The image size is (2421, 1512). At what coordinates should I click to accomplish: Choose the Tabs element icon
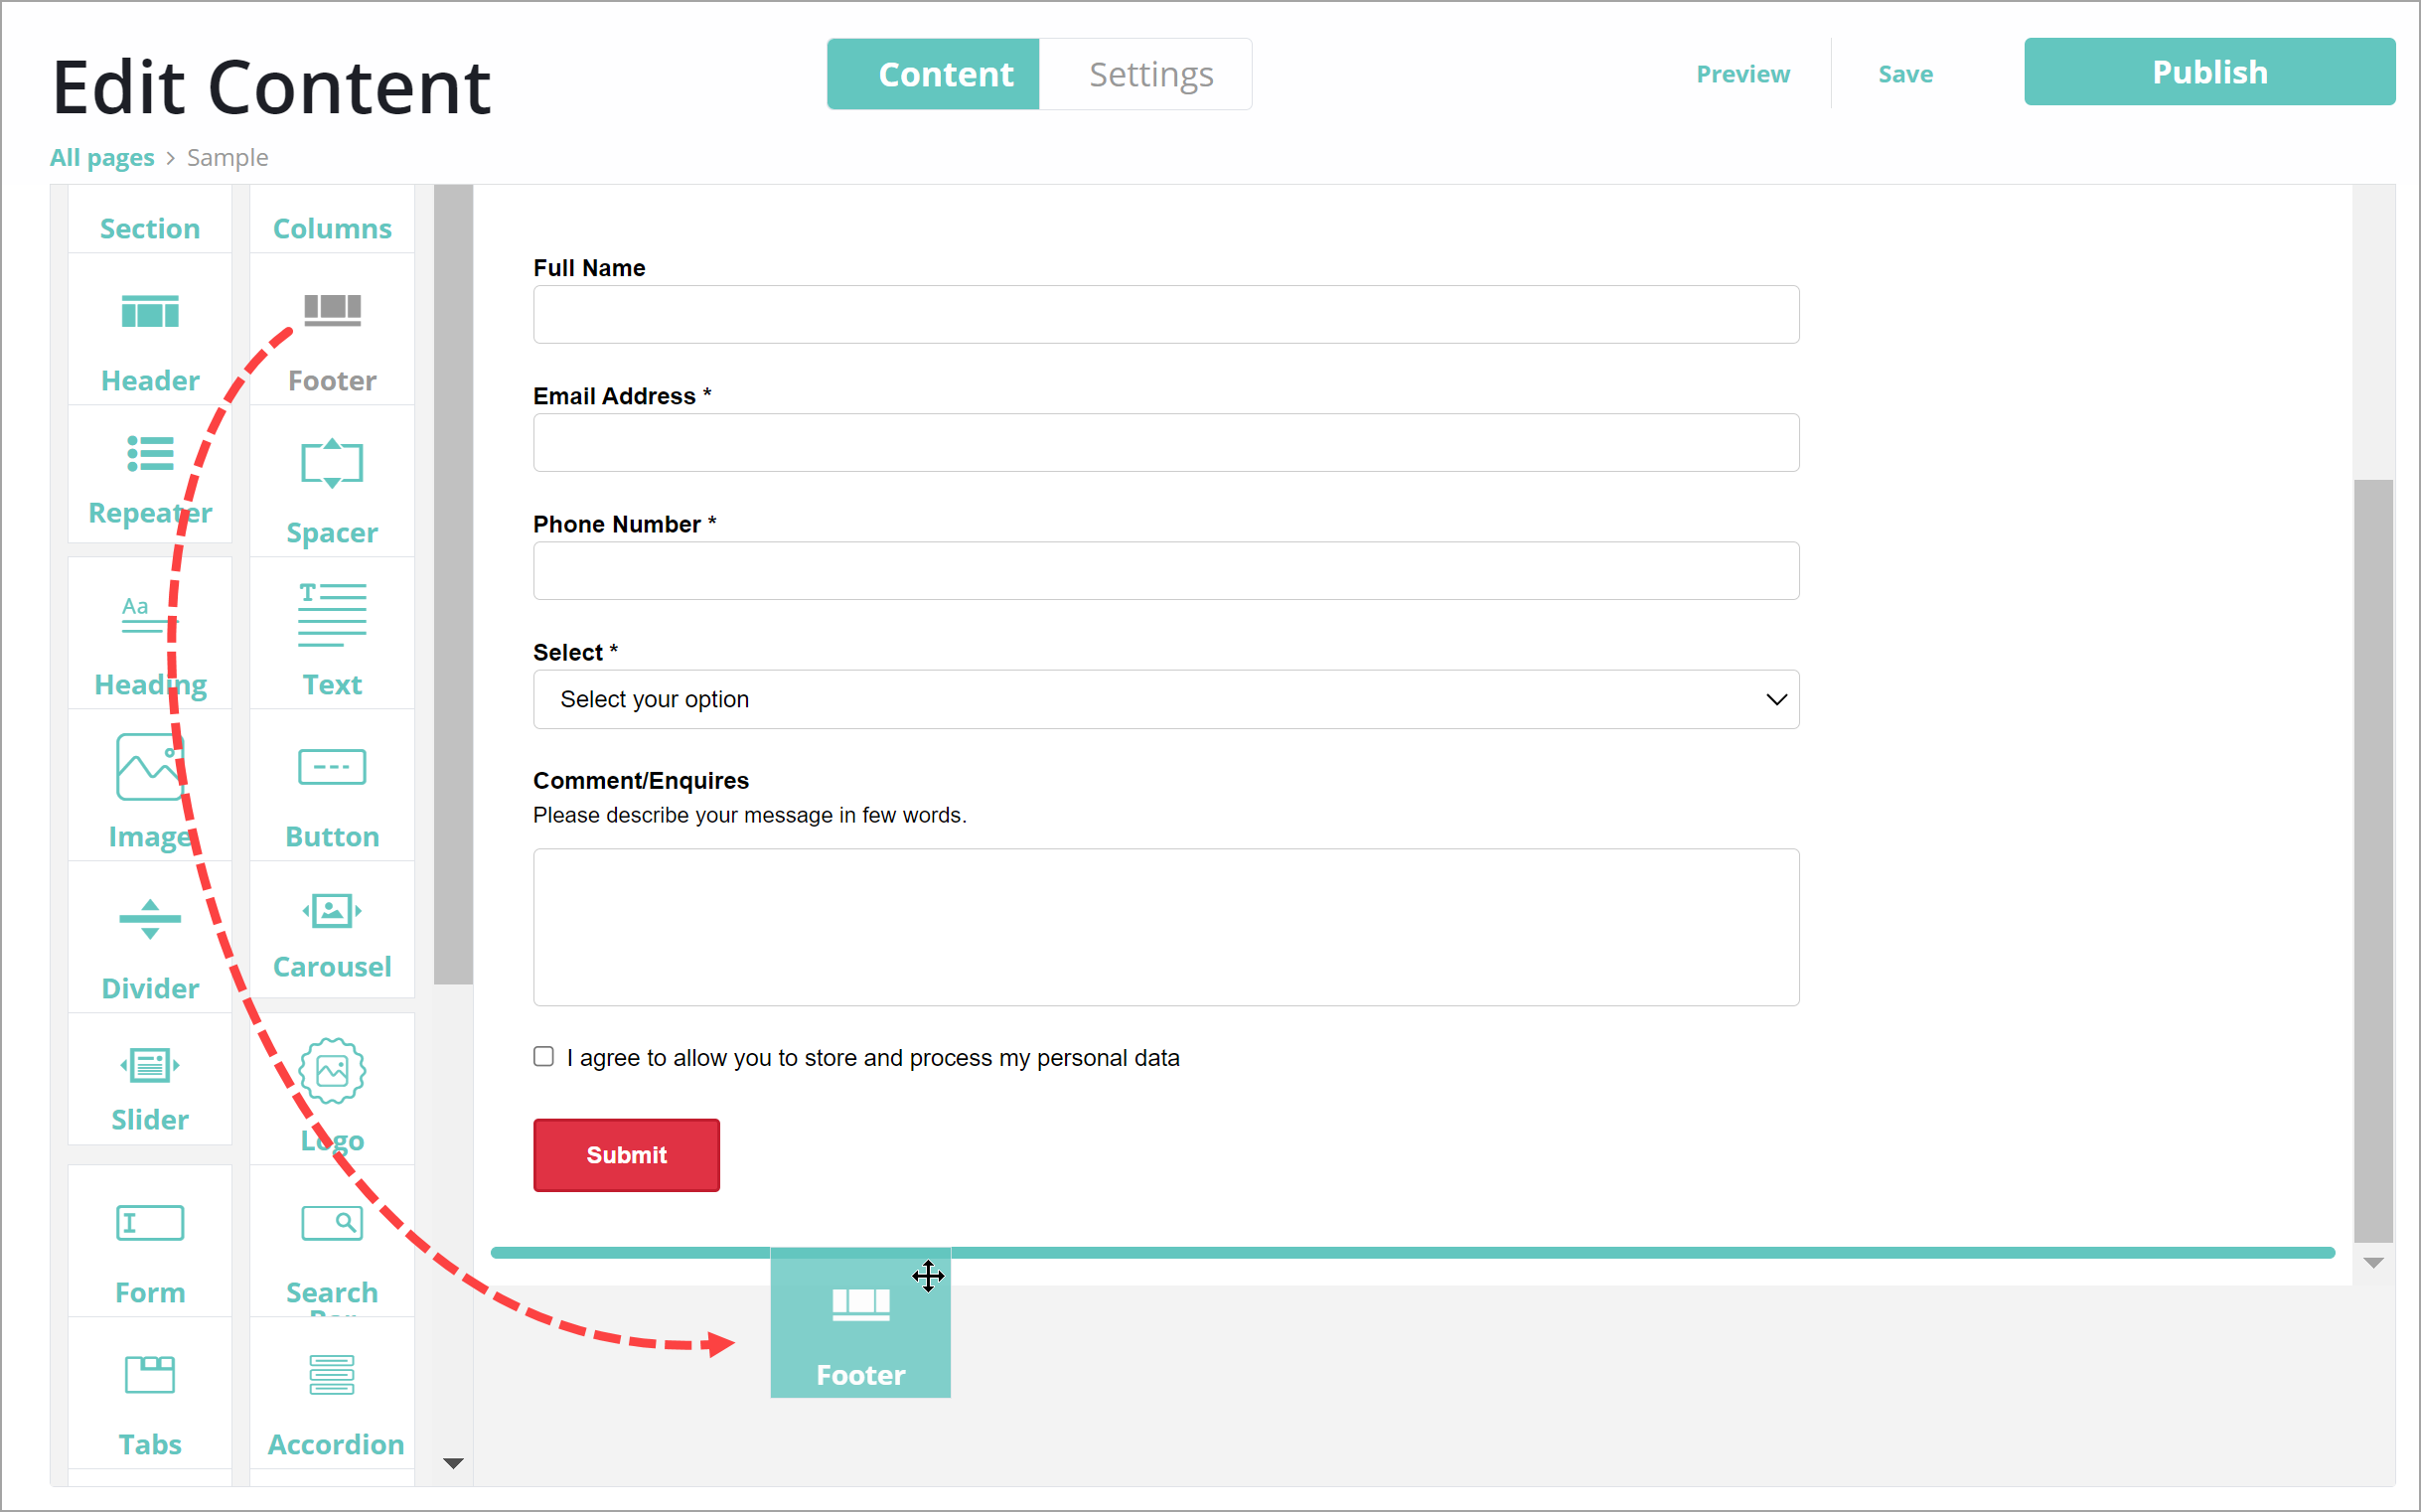(150, 1375)
